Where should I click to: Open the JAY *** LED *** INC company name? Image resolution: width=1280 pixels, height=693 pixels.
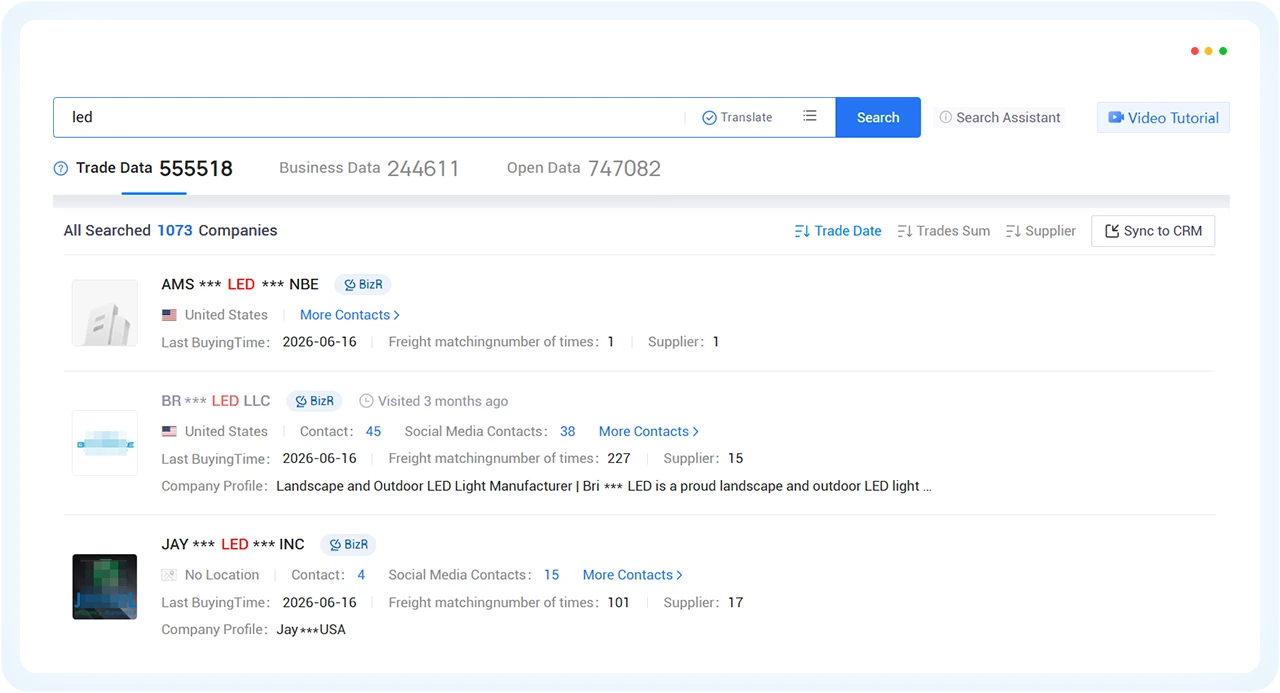[233, 544]
